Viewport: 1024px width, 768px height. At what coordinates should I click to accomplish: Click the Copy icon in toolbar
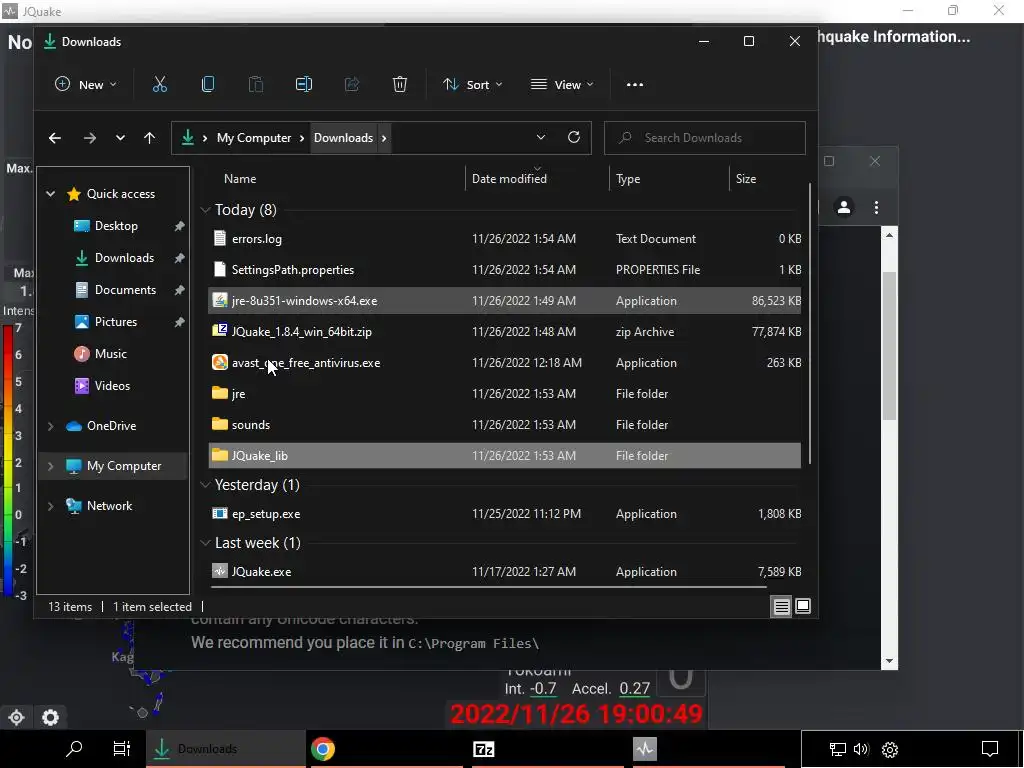click(x=208, y=84)
